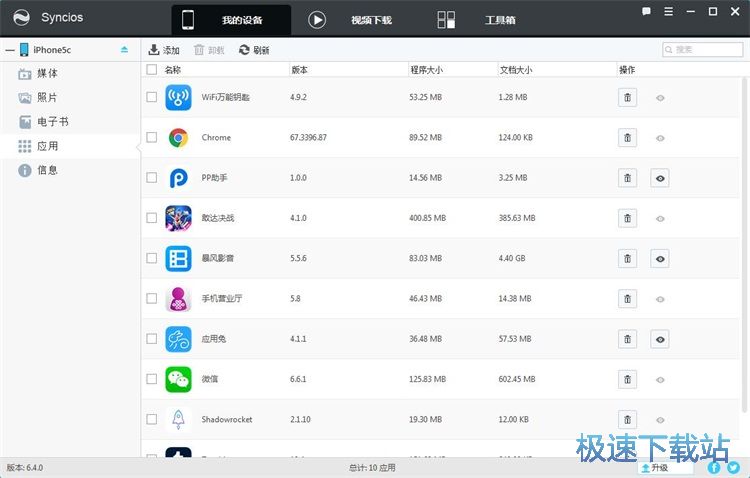The height and width of the screenshot is (478, 750).
Task: Tick the WiFi万能钥匙 row checkbox
Action: (152, 97)
